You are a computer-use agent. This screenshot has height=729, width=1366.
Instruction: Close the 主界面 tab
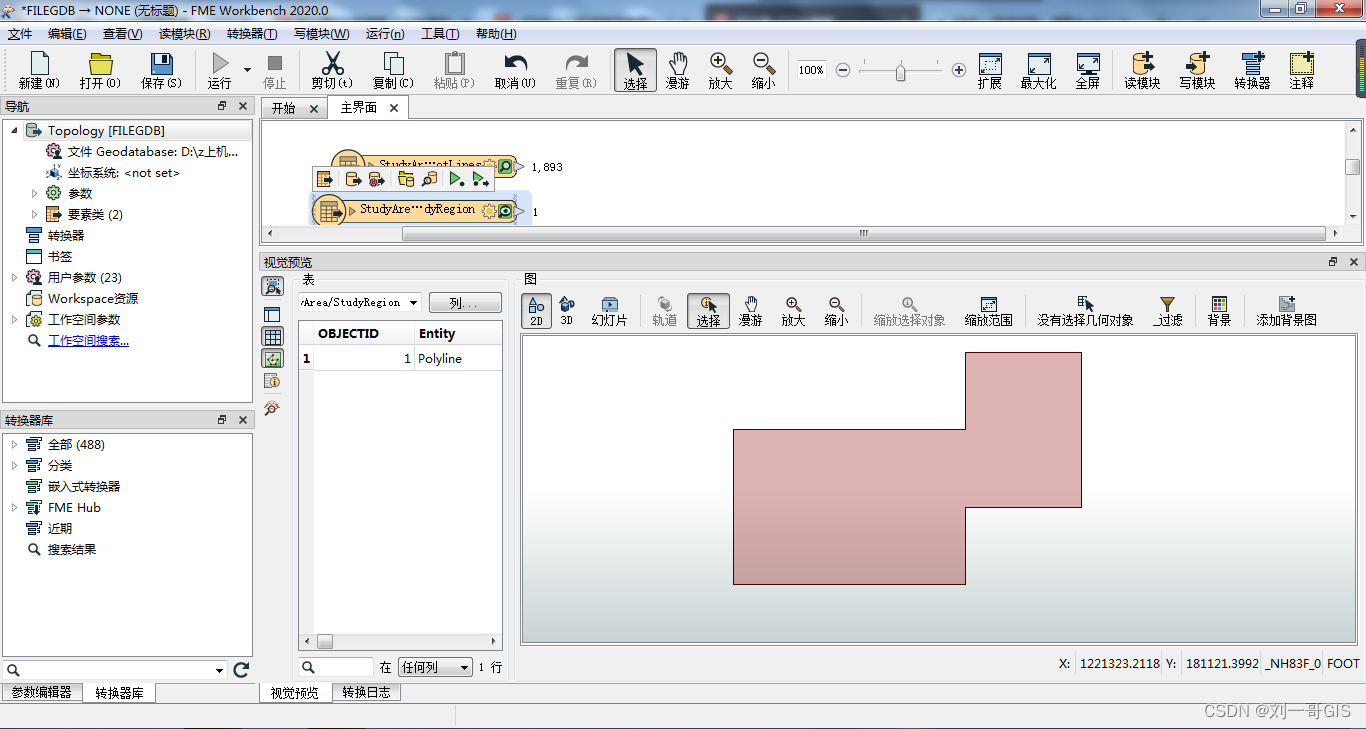[x=394, y=108]
